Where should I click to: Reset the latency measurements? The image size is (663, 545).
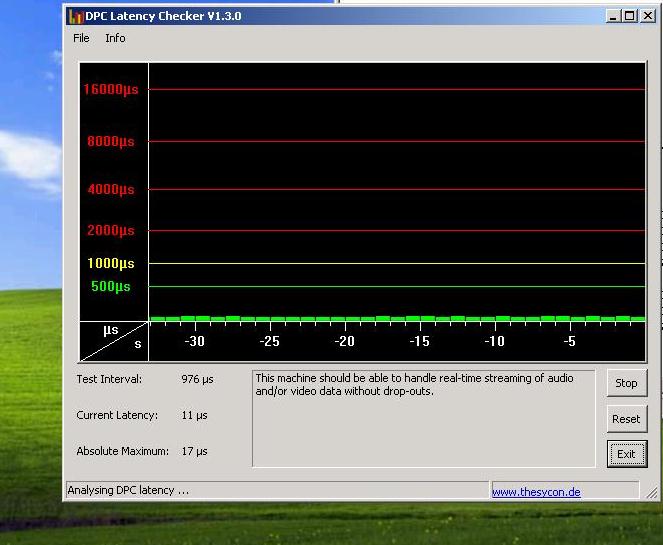coord(626,419)
